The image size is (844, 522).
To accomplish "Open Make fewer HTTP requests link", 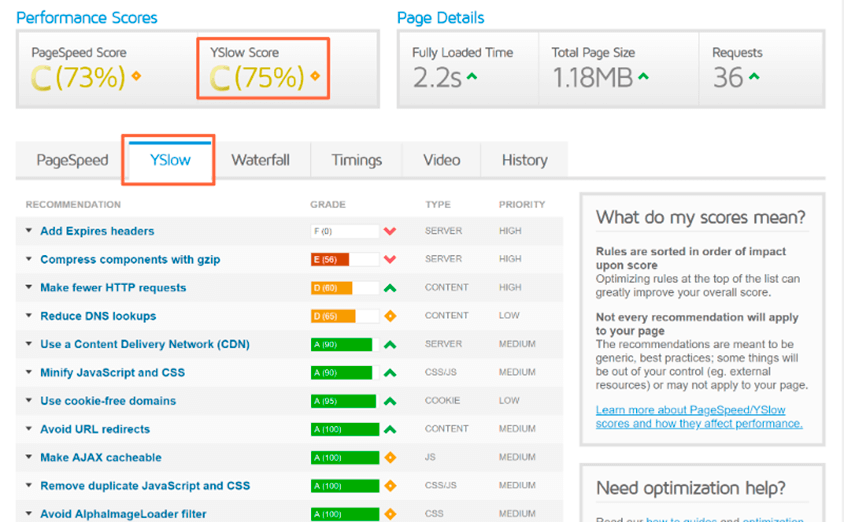I will [113, 287].
